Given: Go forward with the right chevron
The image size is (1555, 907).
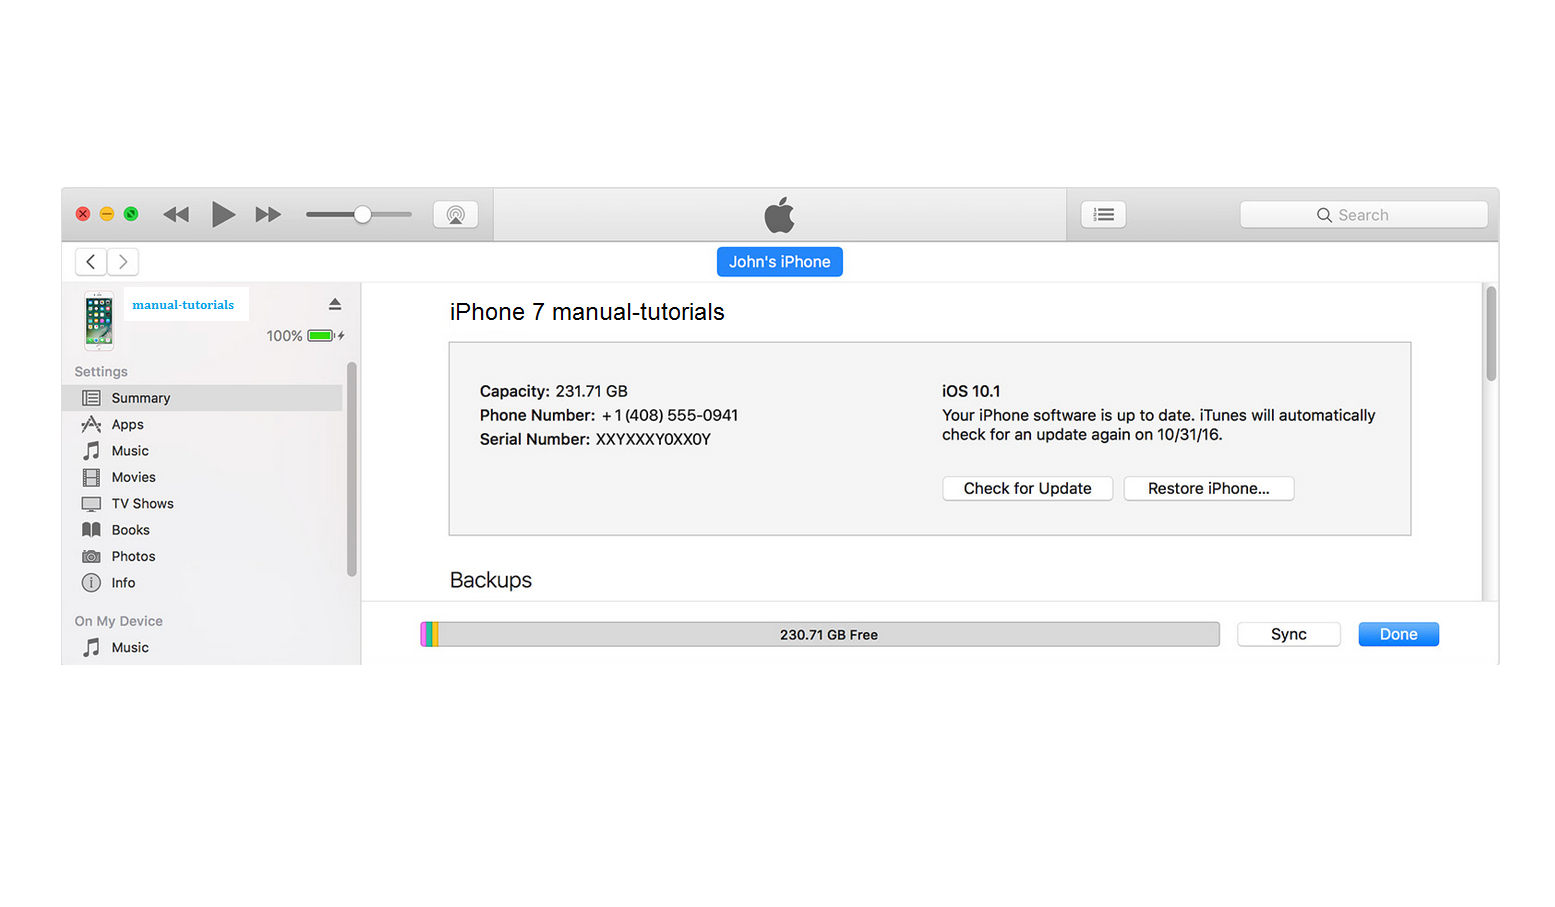Looking at the screenshot, I should 123,262.
